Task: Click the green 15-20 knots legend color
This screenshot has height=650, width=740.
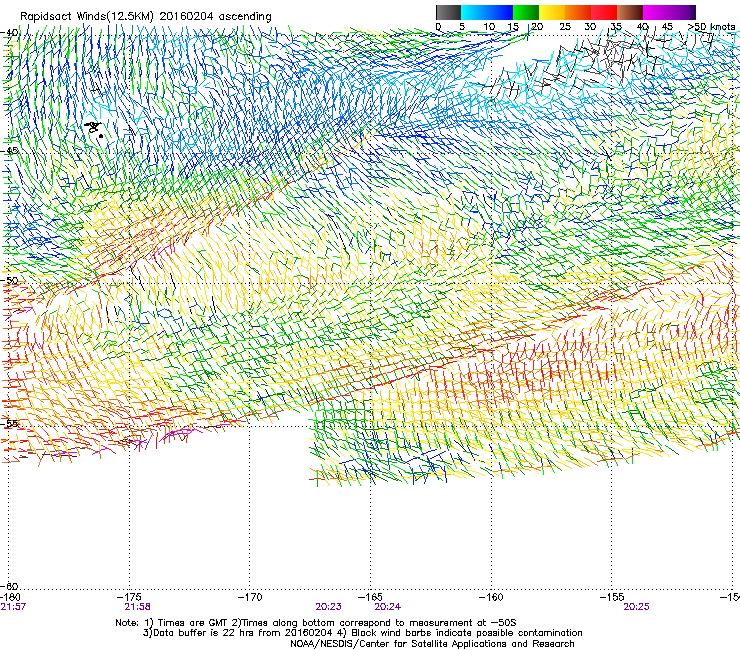Action: [526, 12]
